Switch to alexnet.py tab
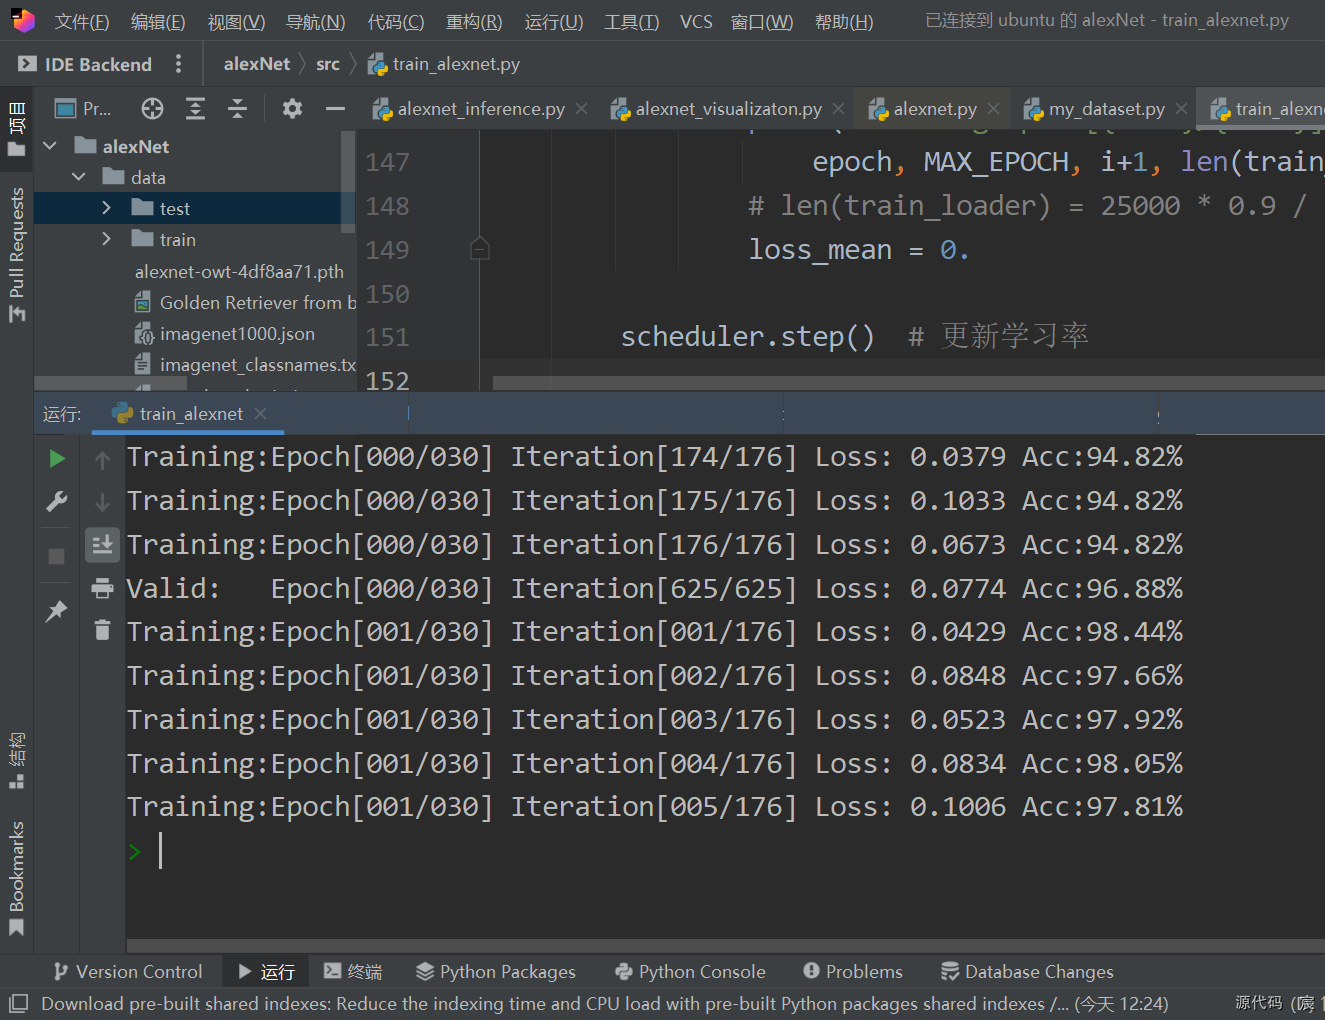The image size is (1325, 1020). [922, 108]
